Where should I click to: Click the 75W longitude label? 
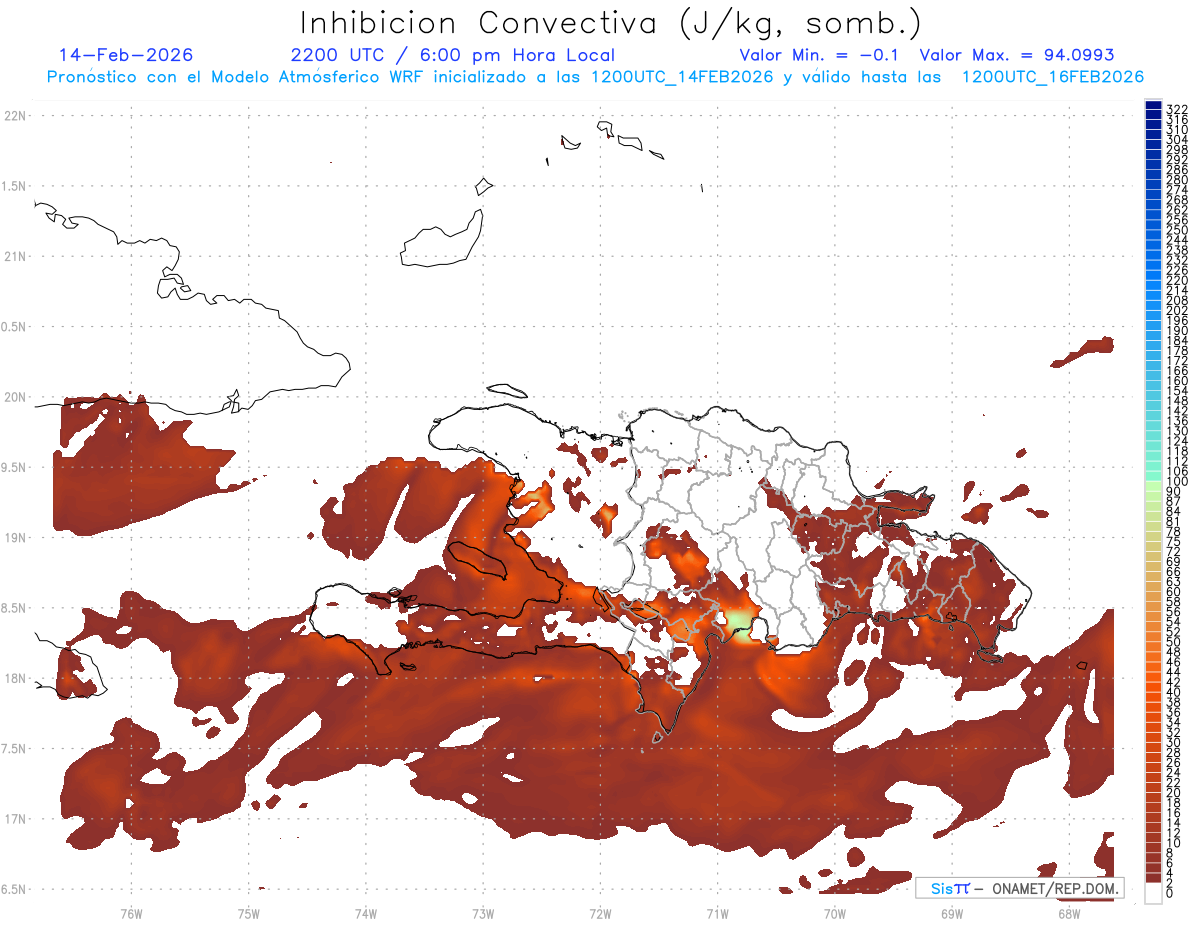point(249,914)
